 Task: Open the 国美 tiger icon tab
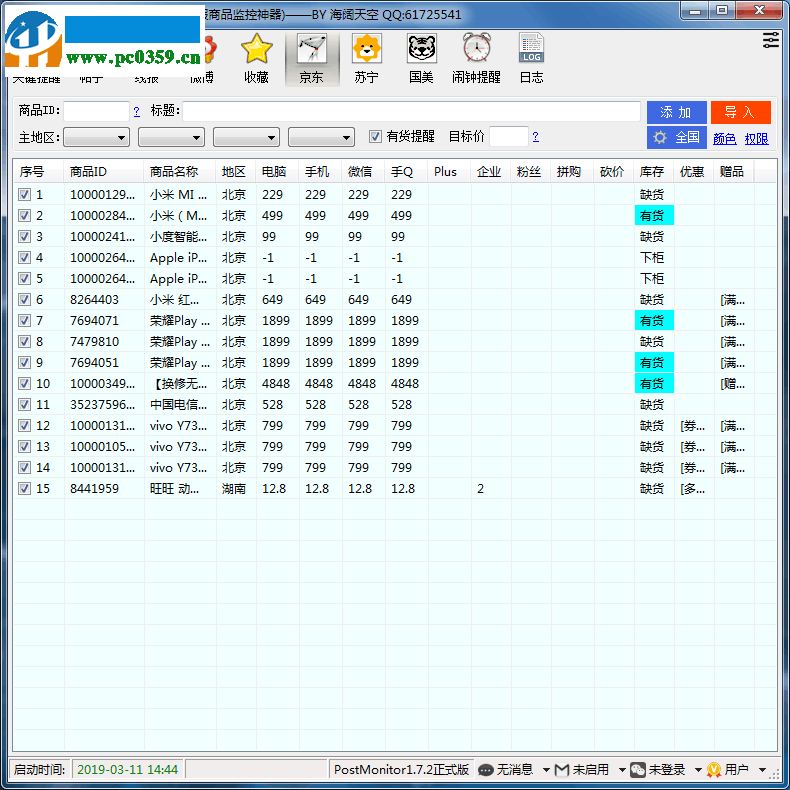(421, 59)
